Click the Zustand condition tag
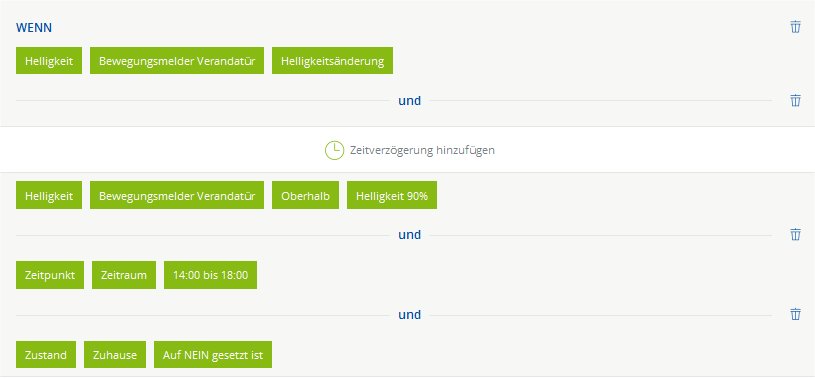Viewport: 815px width, 379px height. click(x=46, y=355)
